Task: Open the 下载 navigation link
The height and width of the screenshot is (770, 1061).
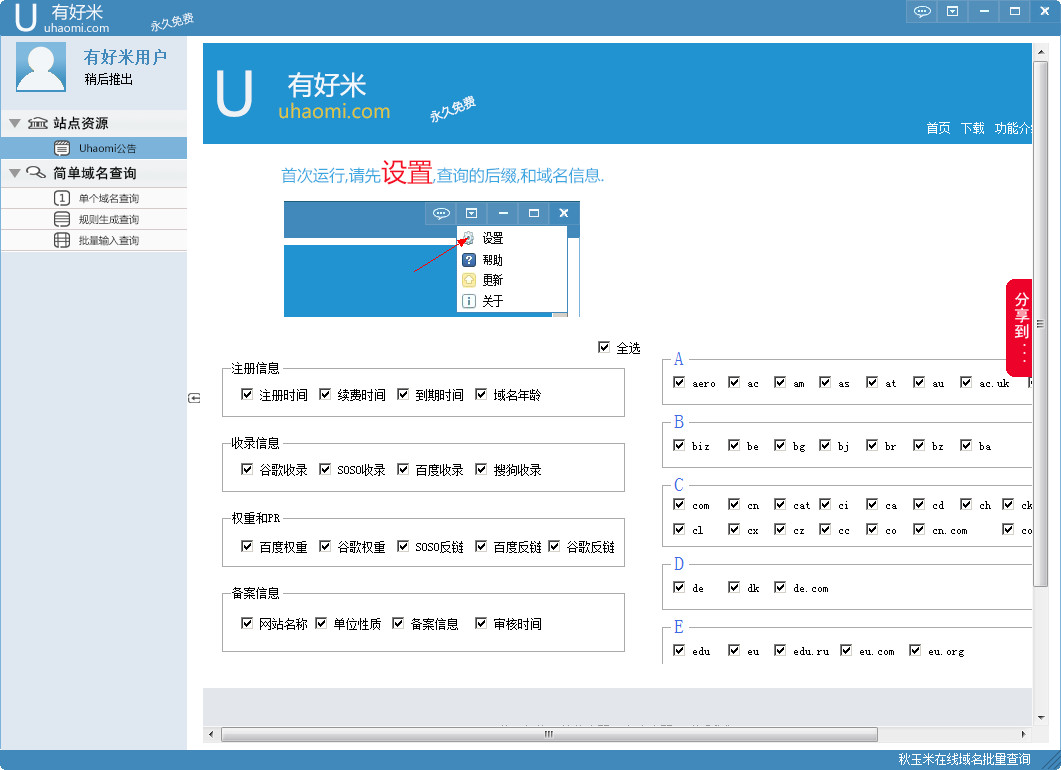Action: [972, 128]
